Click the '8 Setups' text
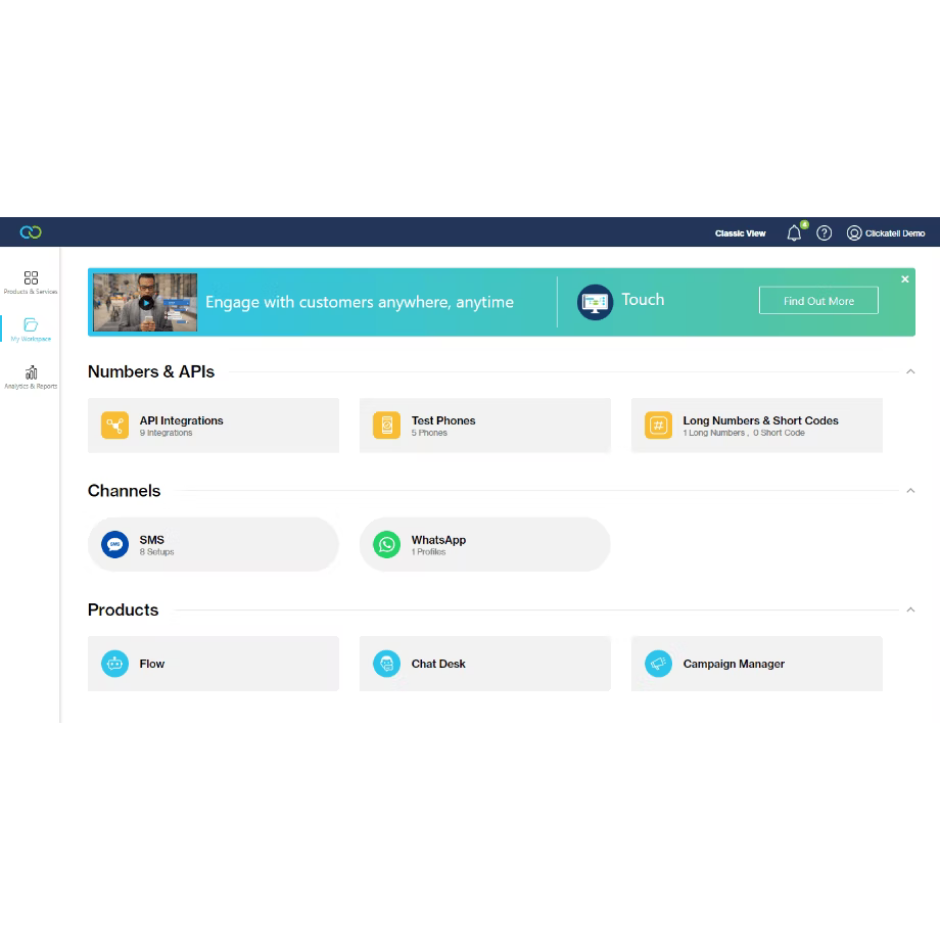The width and height of the screenshot is (940, 940). click(x=156, y=552)
